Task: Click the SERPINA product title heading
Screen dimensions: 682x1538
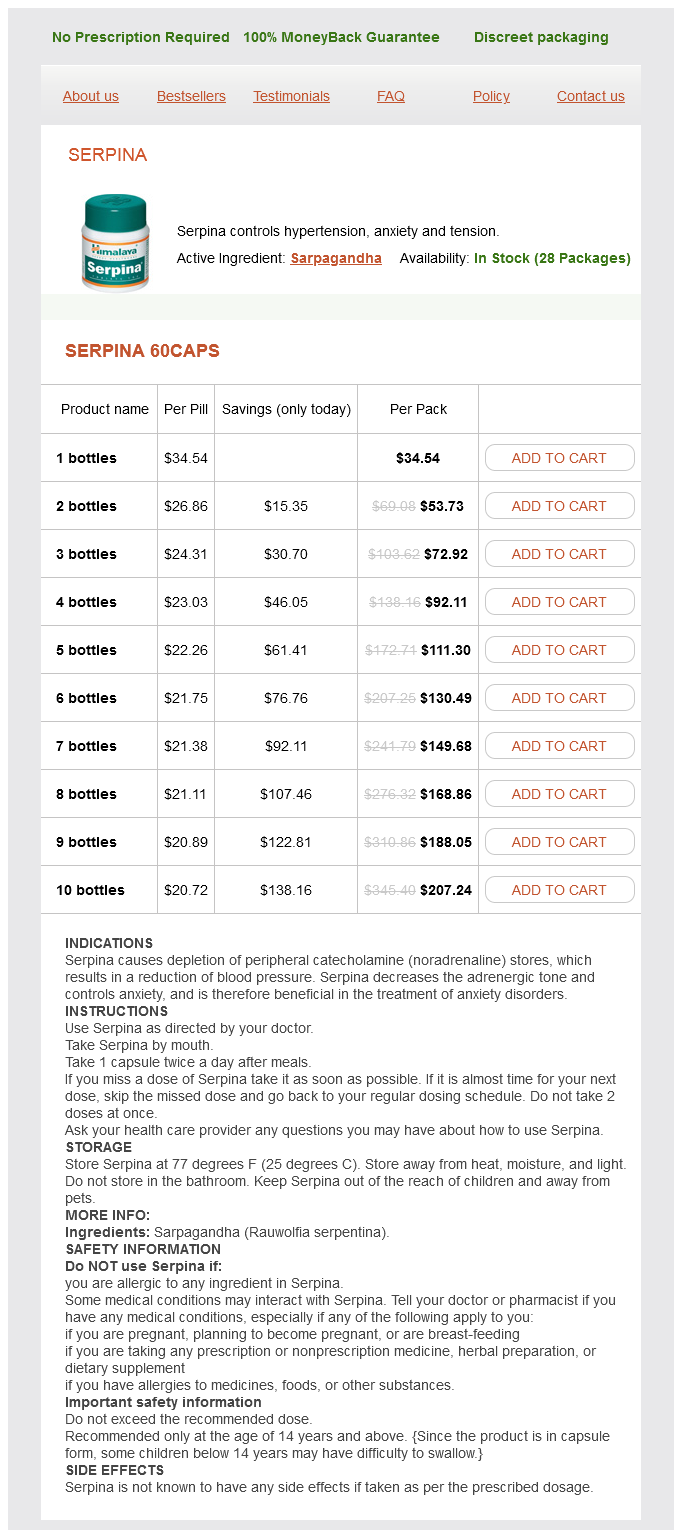Action: 107,155
